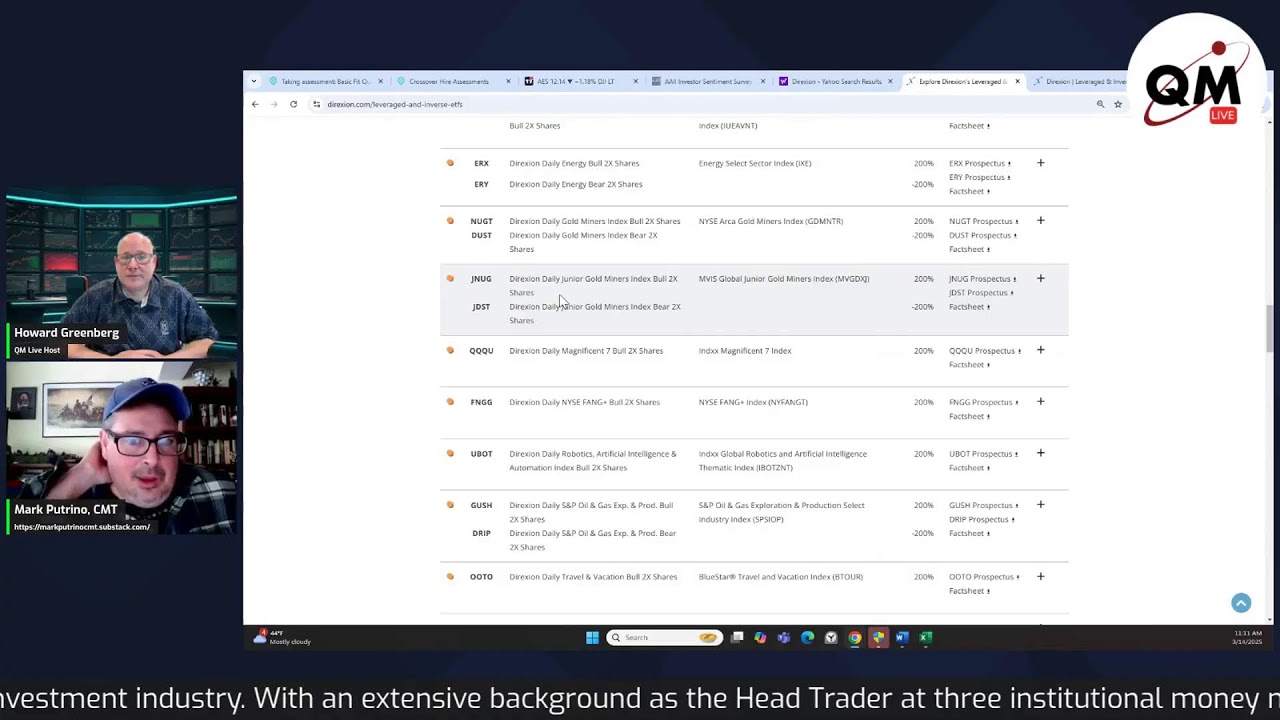This screenshot has width=1280, height=720.
Task: Open Microsoft Teams from the taskbar
Action: [783, 637]
